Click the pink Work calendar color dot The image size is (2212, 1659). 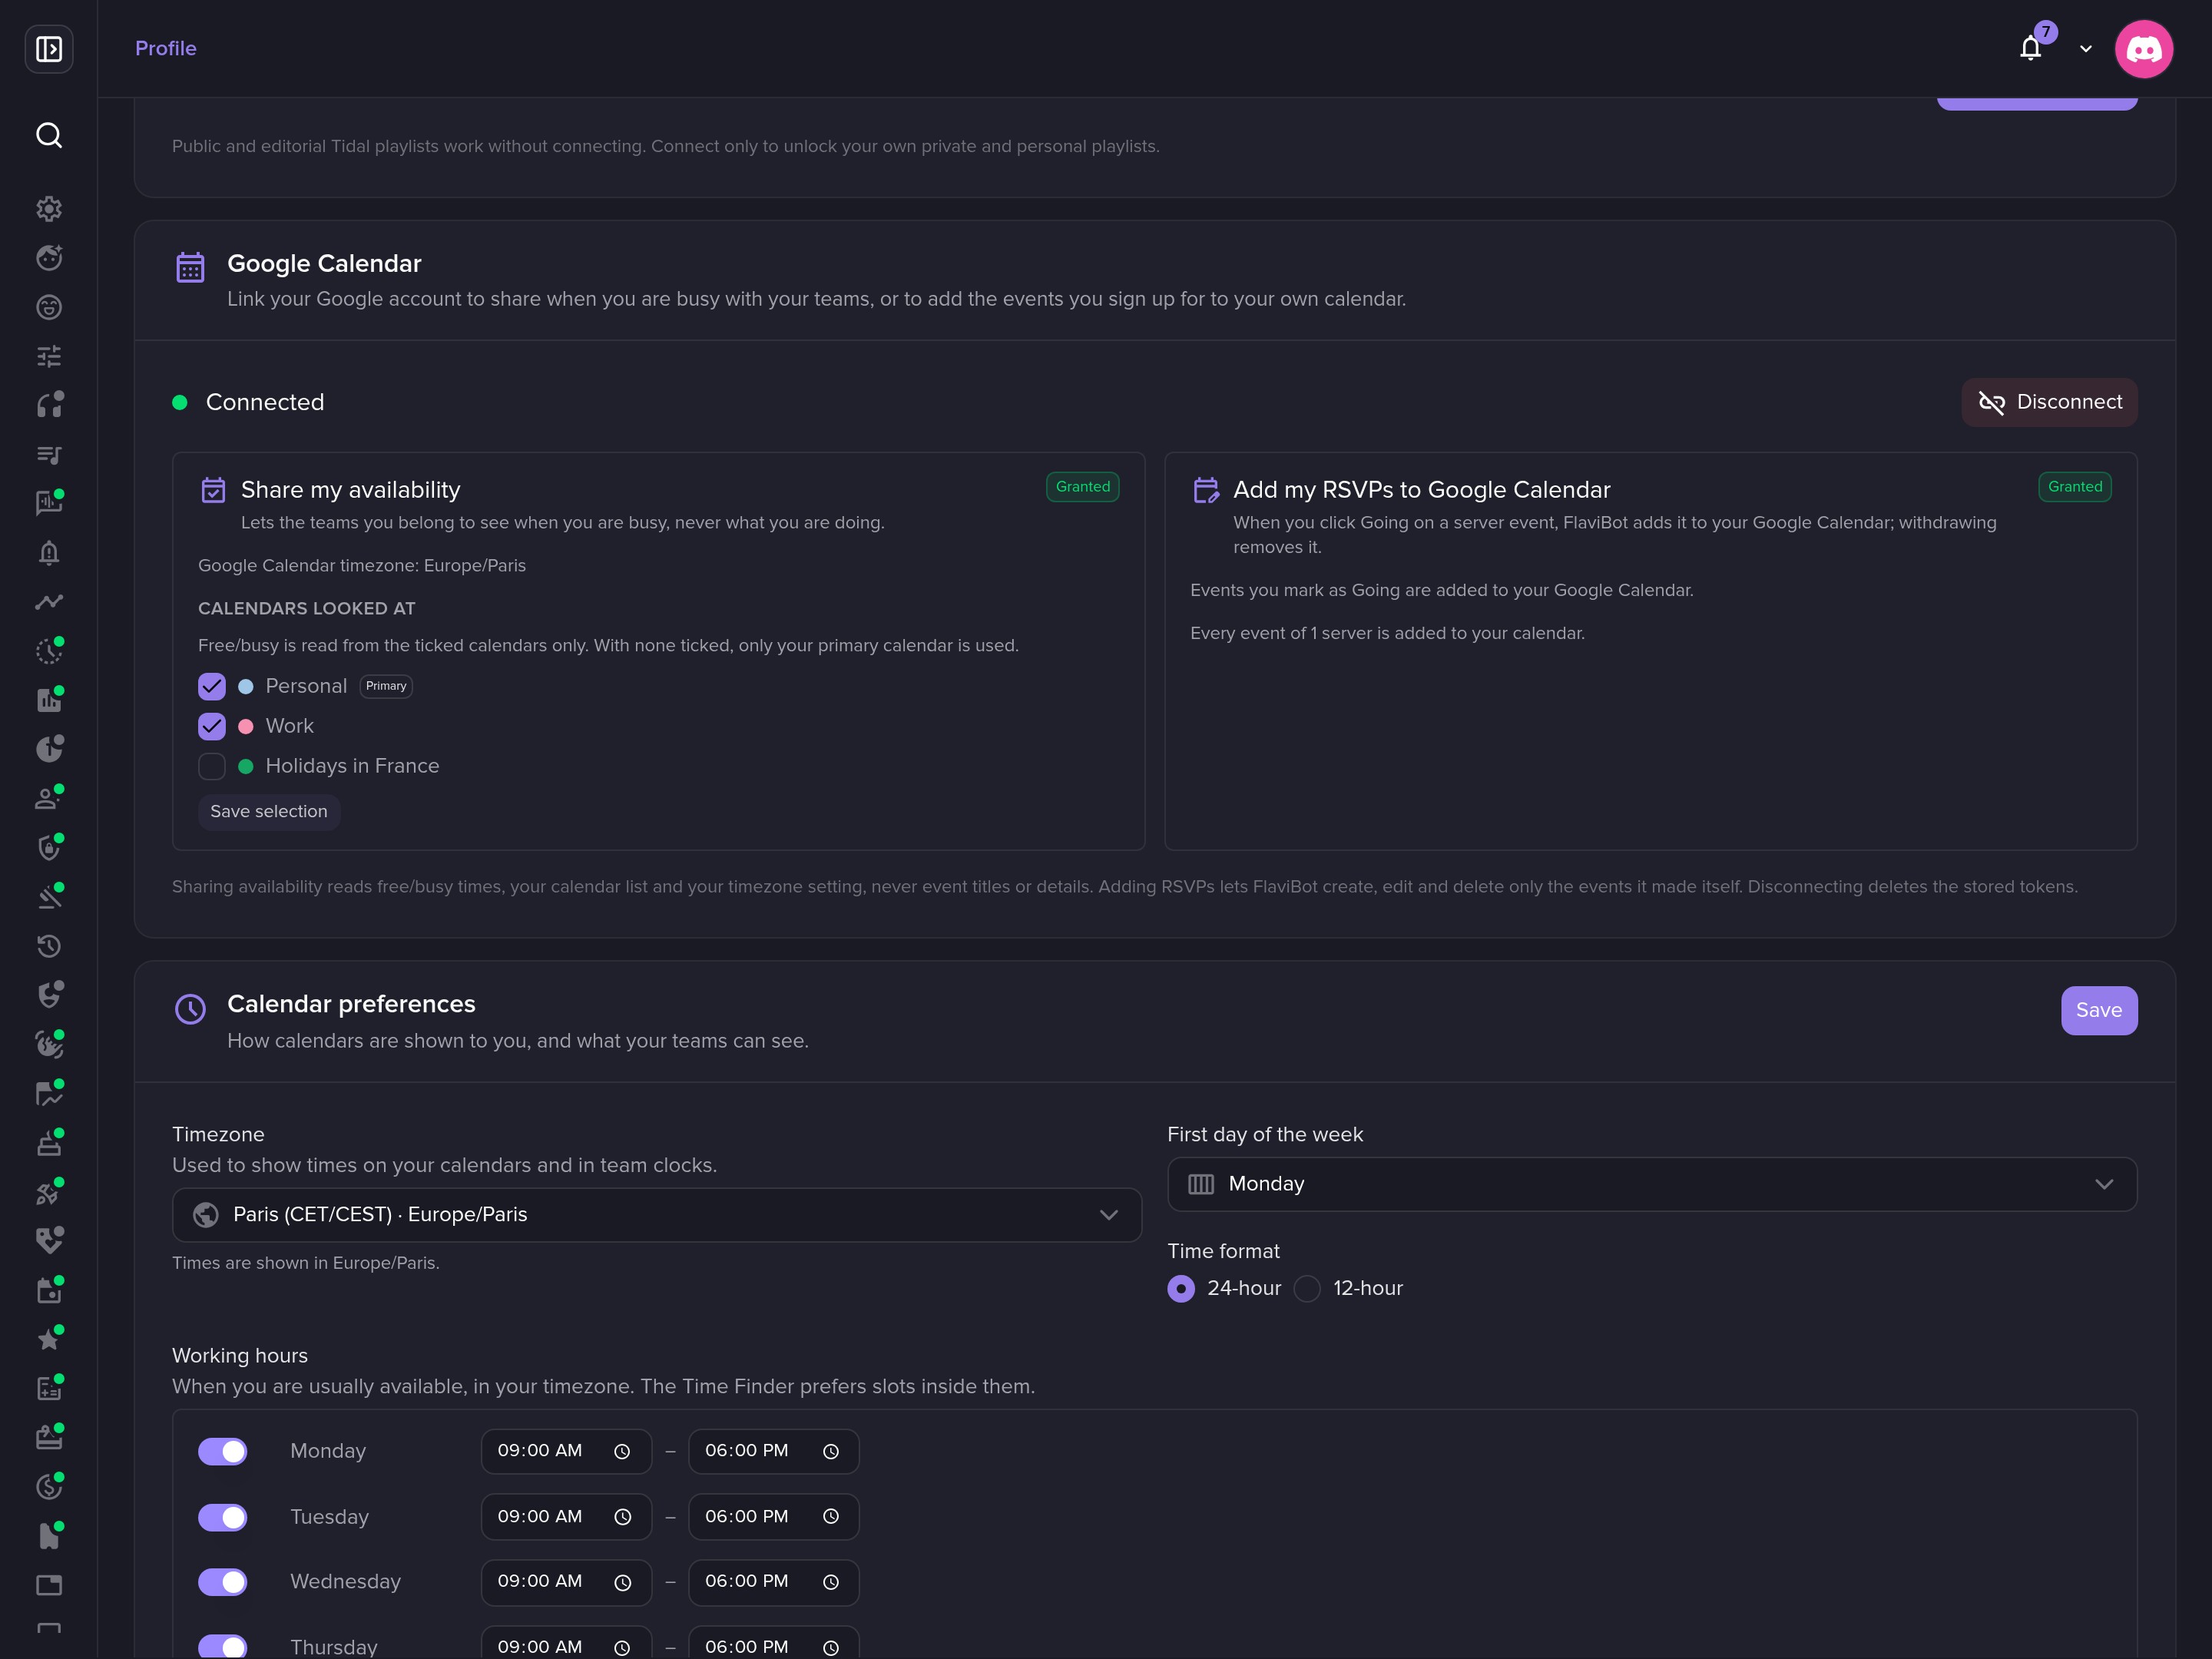(246, 726)
